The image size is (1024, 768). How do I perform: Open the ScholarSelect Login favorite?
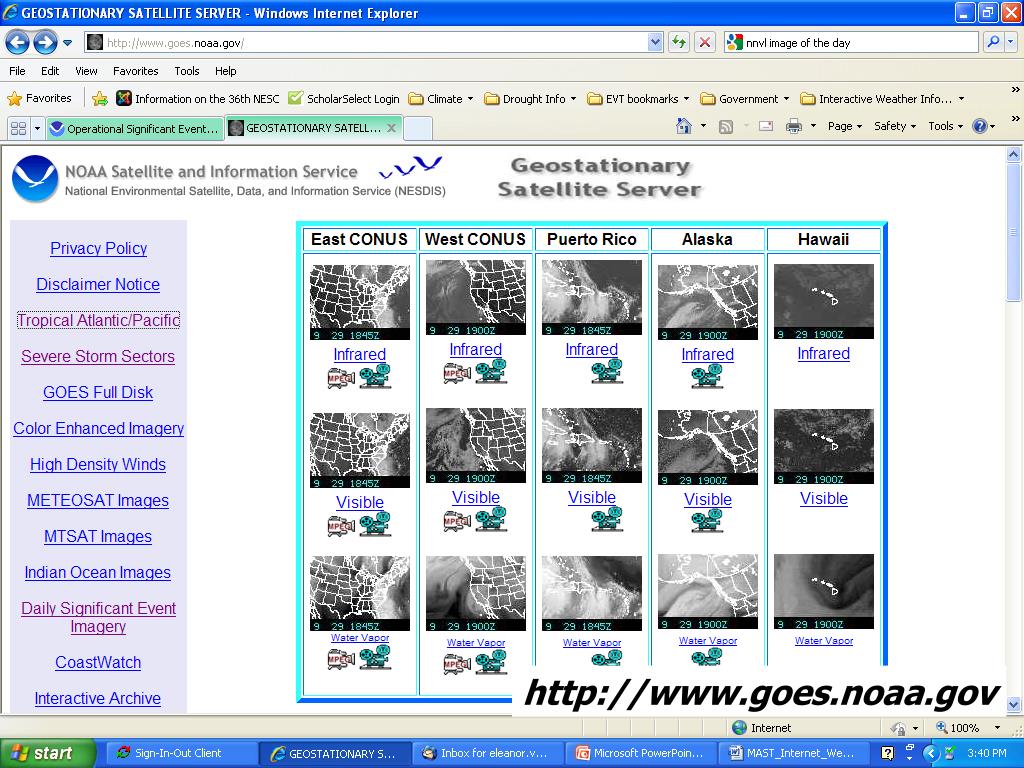pos(344,99)
